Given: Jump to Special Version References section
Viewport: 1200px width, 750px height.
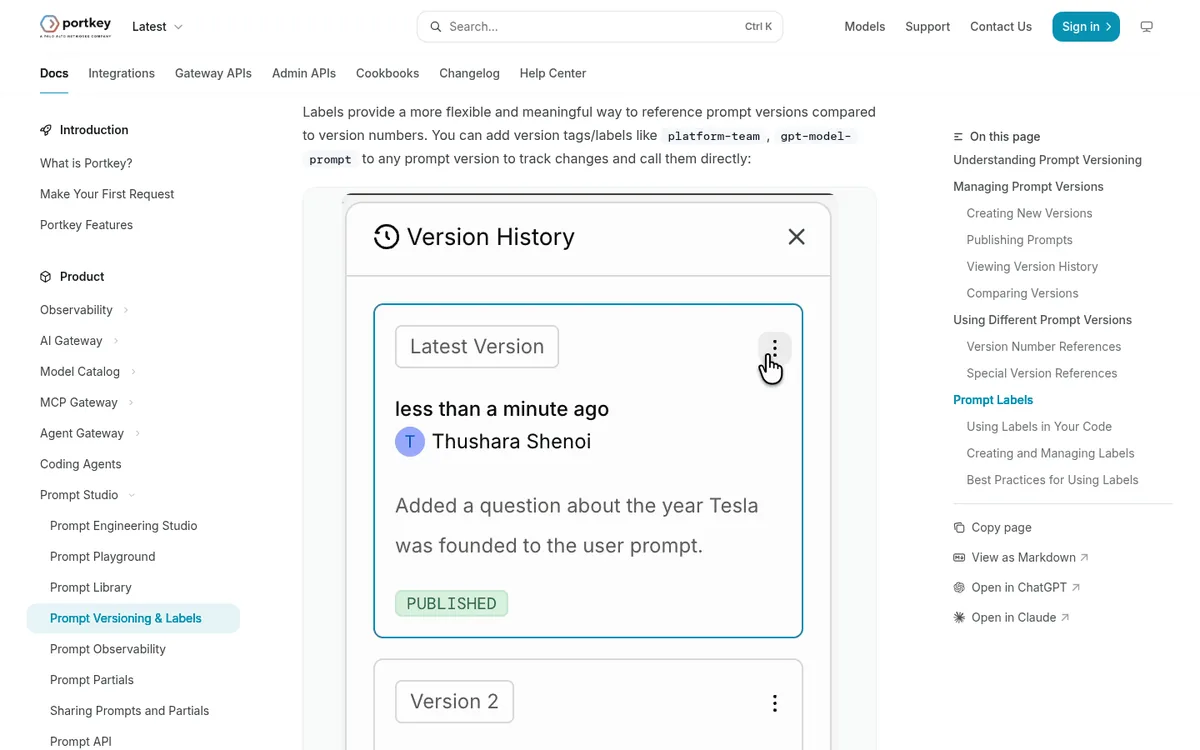Looking at the screenshot, I should pyautogui.click(x=1042, y=373).
